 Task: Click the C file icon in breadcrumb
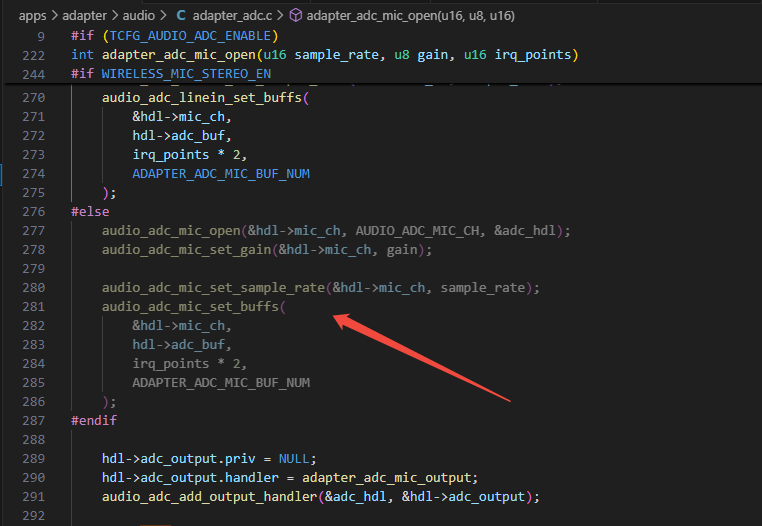pyautogui.click(x=181, y=16)
